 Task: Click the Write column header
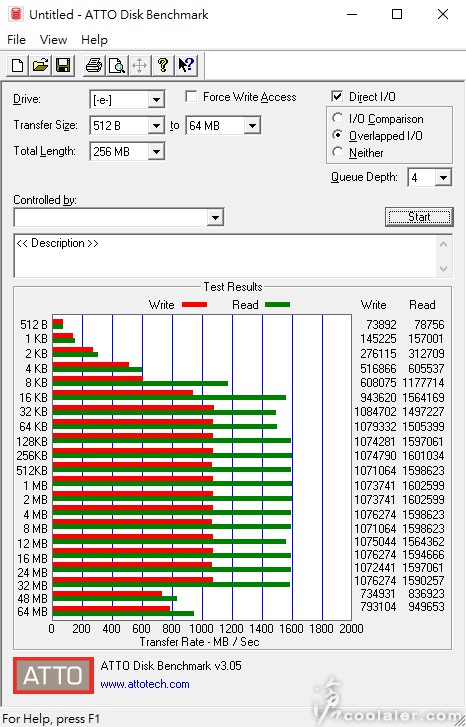(x=373, y=305)
